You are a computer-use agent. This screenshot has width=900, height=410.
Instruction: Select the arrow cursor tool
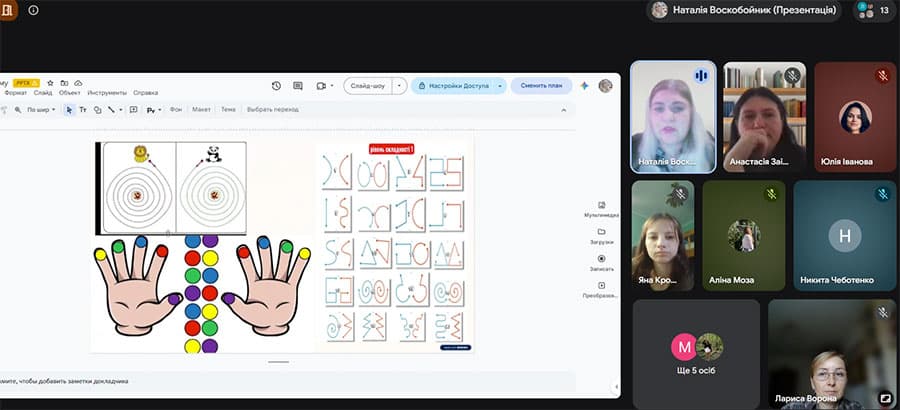pos(69,109)
